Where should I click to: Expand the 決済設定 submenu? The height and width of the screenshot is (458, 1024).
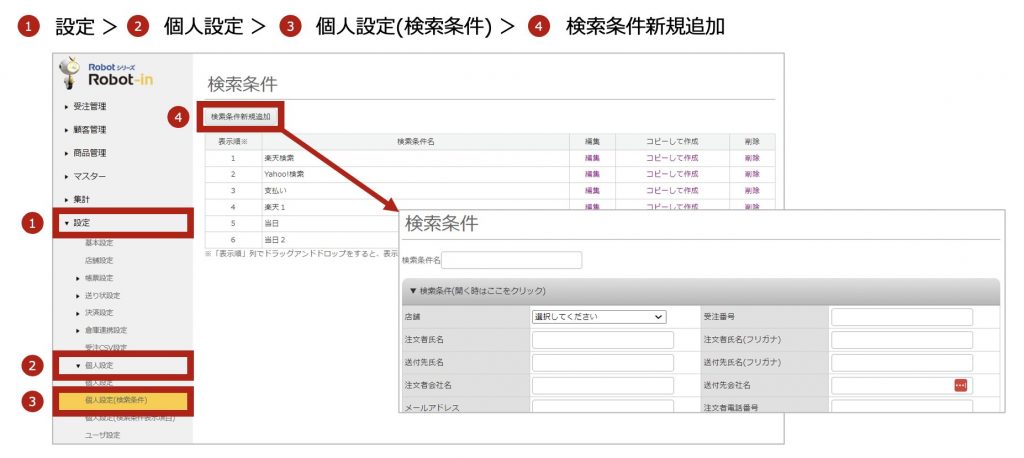pyautogui.click(x=95, y=312)
